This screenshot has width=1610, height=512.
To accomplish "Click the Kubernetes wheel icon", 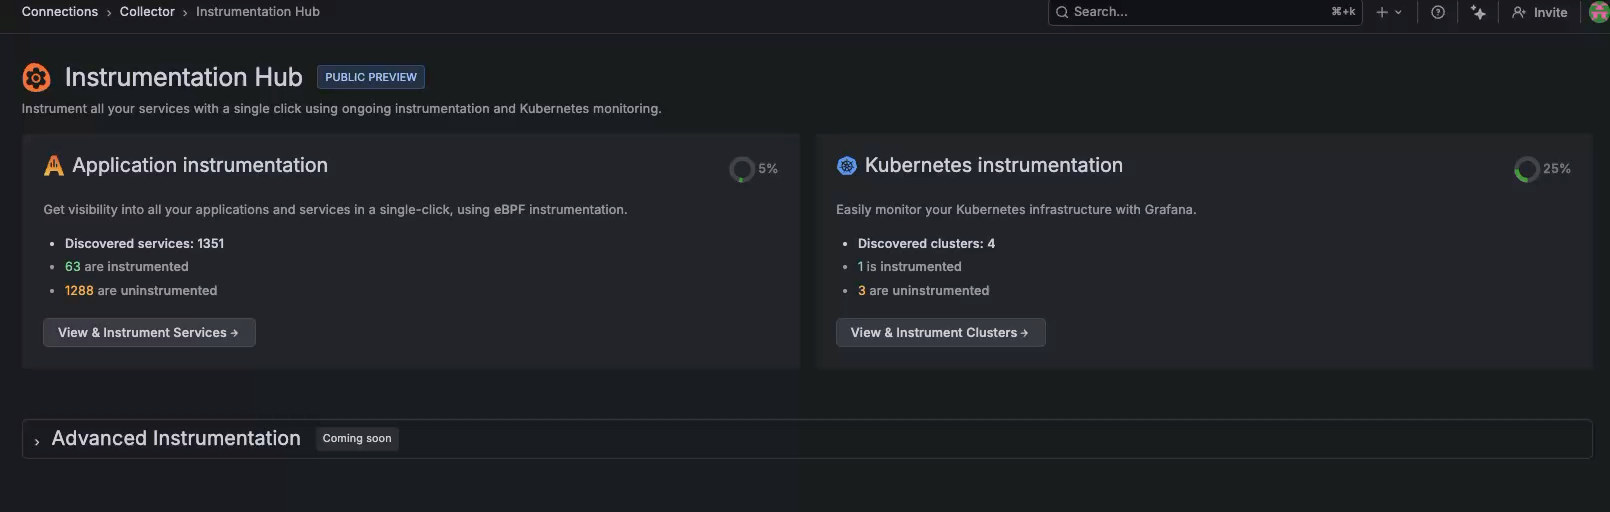I will coord(846,166).
